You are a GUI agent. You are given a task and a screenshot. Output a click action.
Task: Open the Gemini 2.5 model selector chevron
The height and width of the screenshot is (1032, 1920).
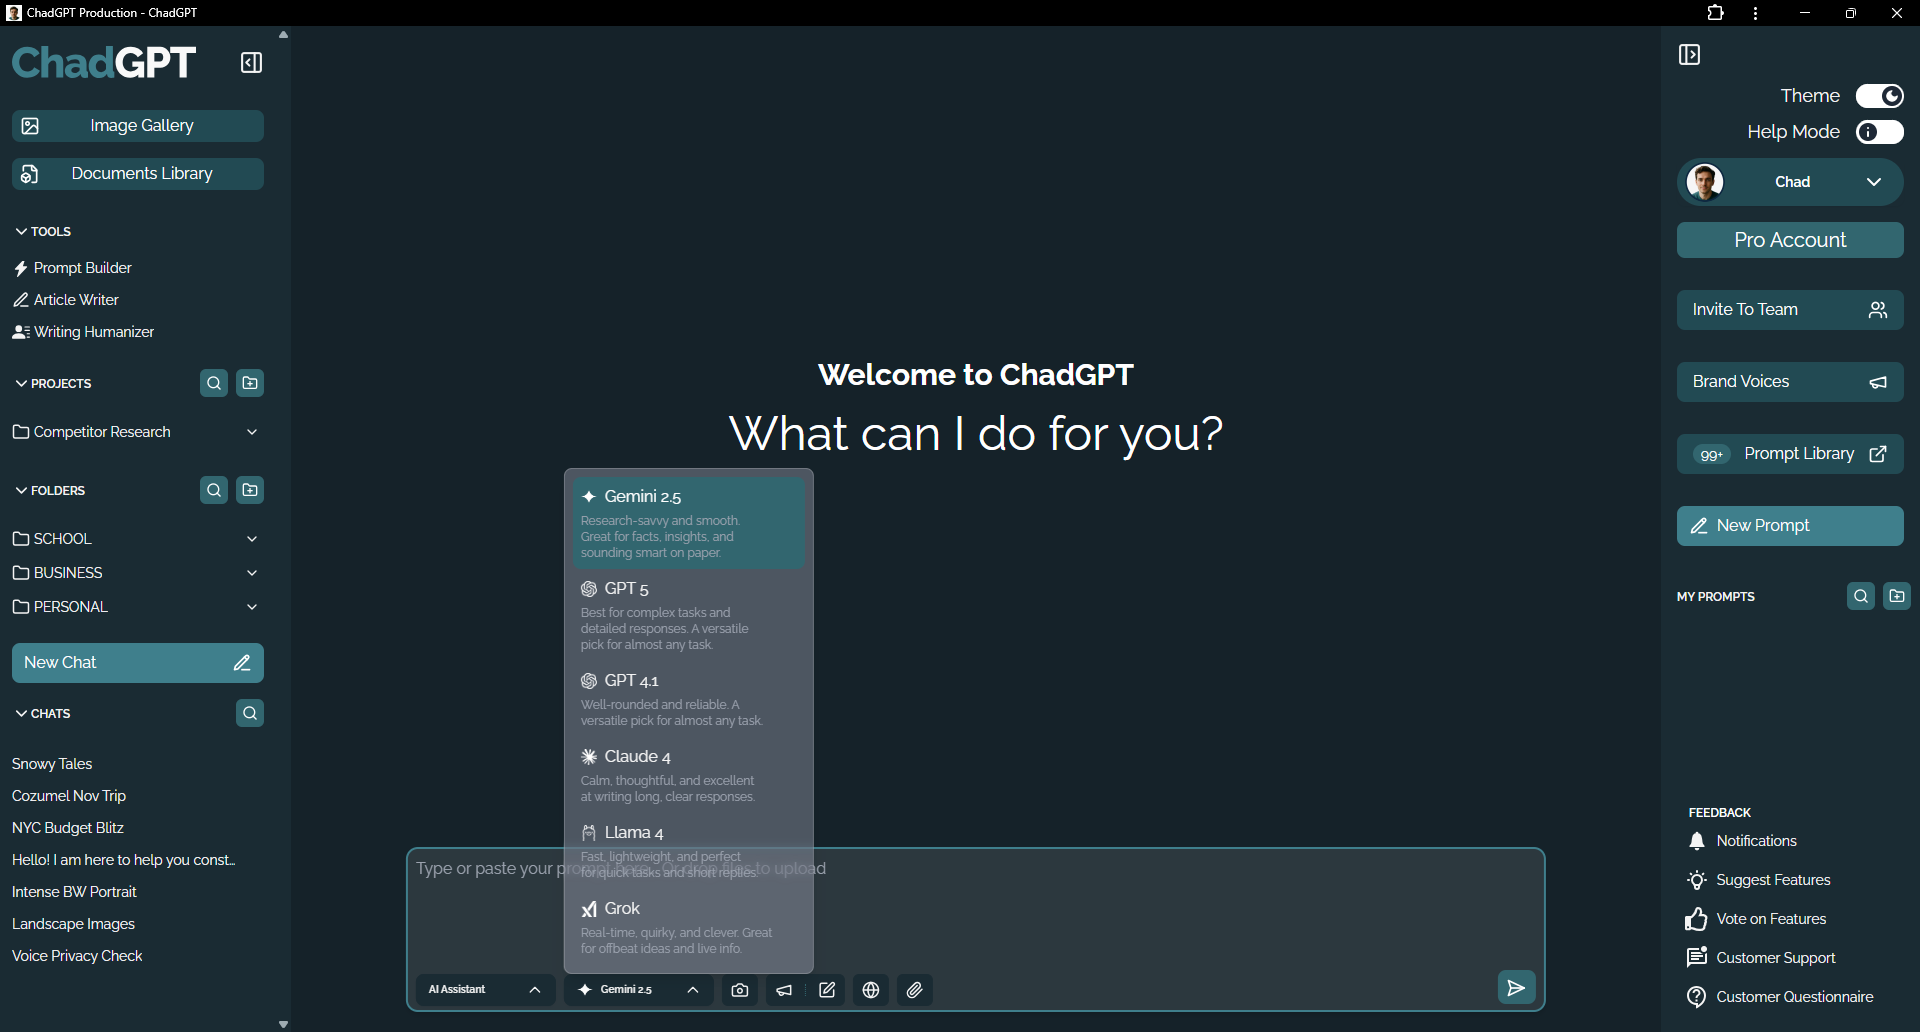click(x=692, y=990)
